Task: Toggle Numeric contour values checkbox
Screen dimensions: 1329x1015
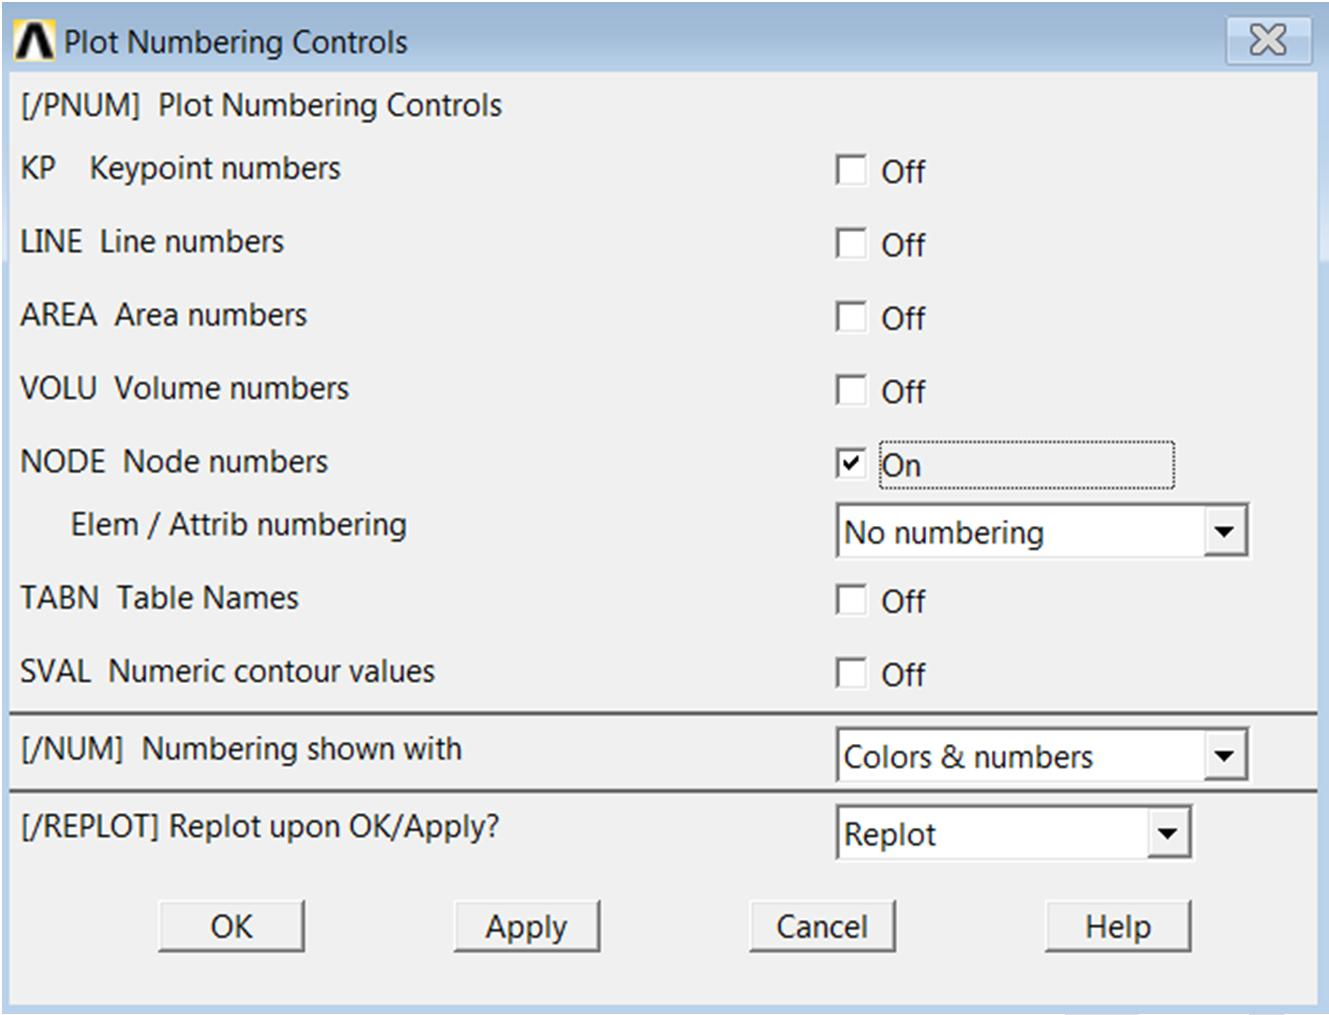Action: pyautogui.click(x=851, y=673)
